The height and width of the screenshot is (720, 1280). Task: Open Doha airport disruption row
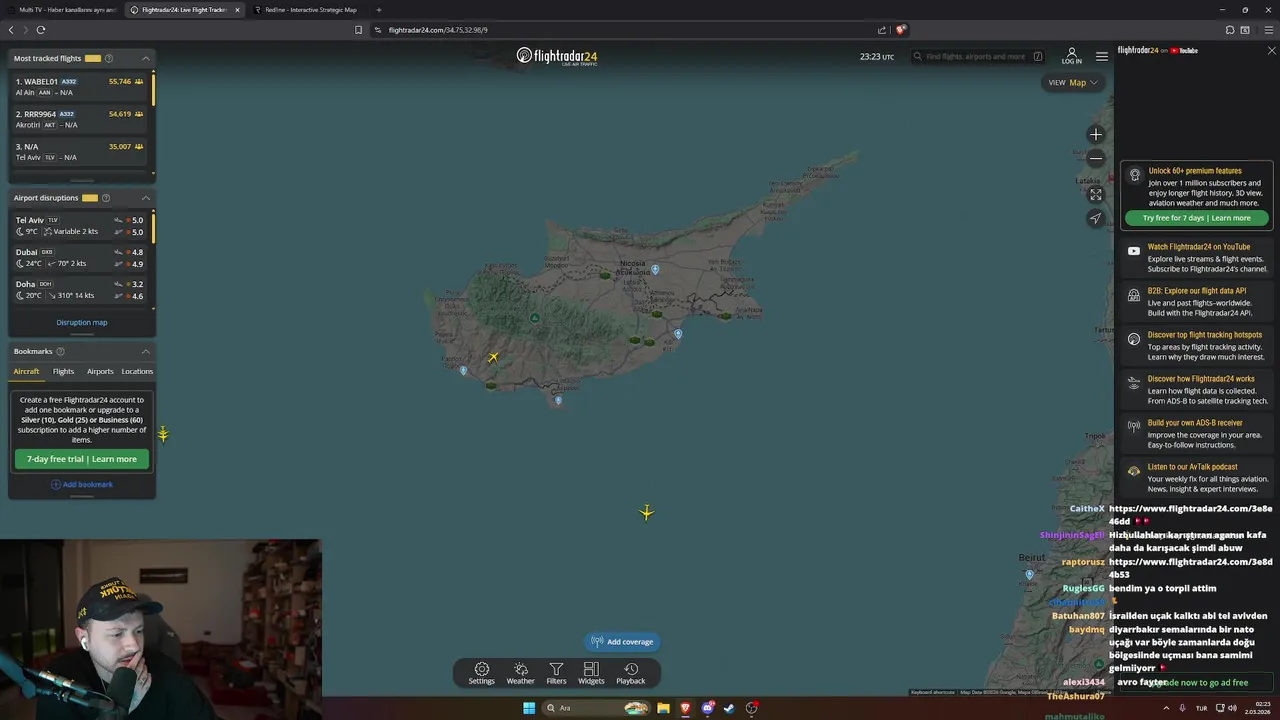click(x=79, y=290)
